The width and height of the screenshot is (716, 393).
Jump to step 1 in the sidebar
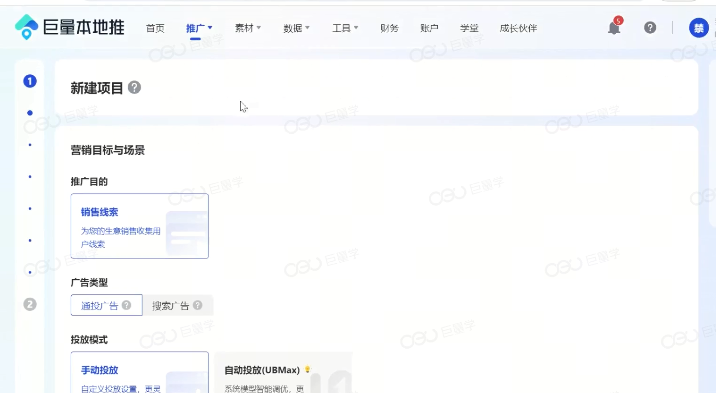[30, 81]
